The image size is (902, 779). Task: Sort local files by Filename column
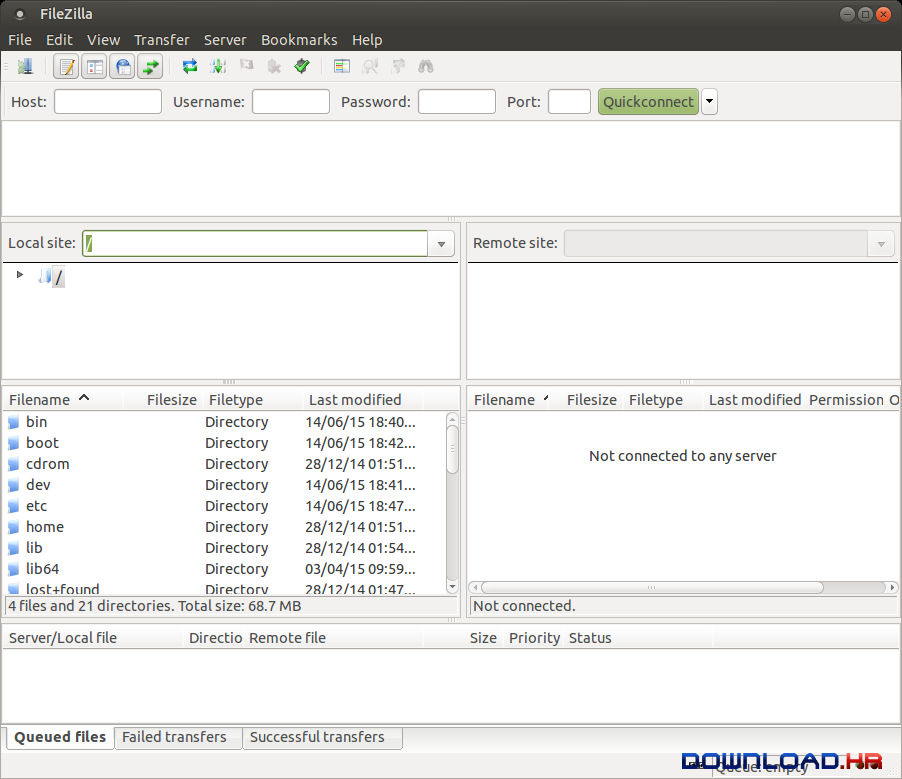coord(62,400)
